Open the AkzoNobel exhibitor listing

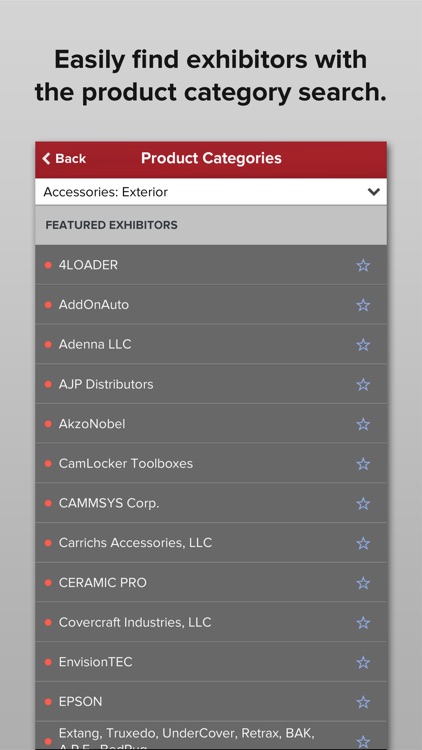[211, 424]
